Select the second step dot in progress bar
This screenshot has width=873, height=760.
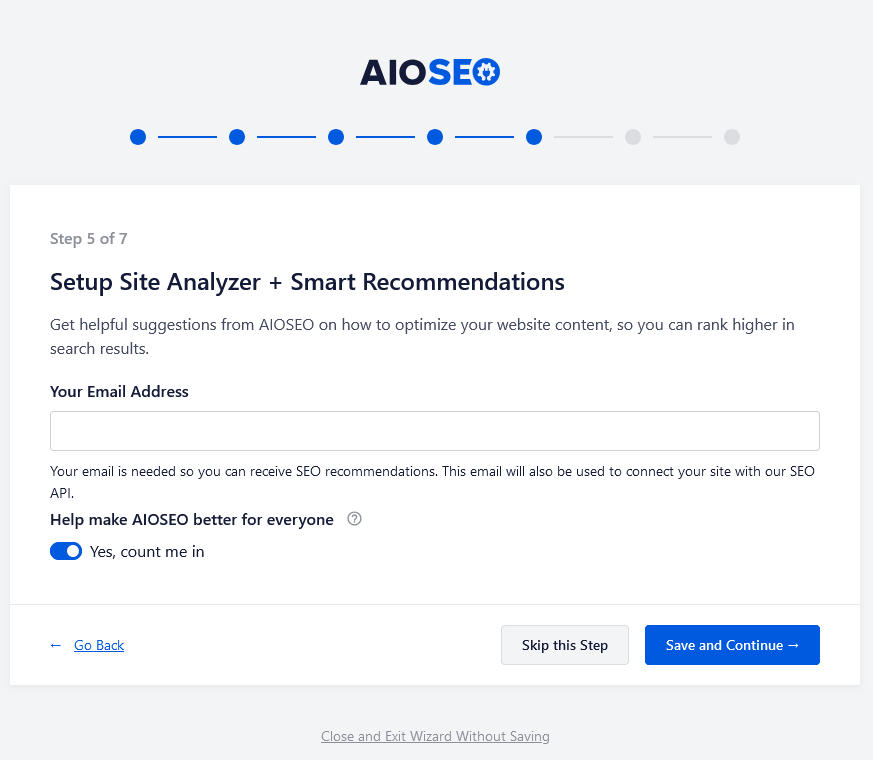click(237, 137)
